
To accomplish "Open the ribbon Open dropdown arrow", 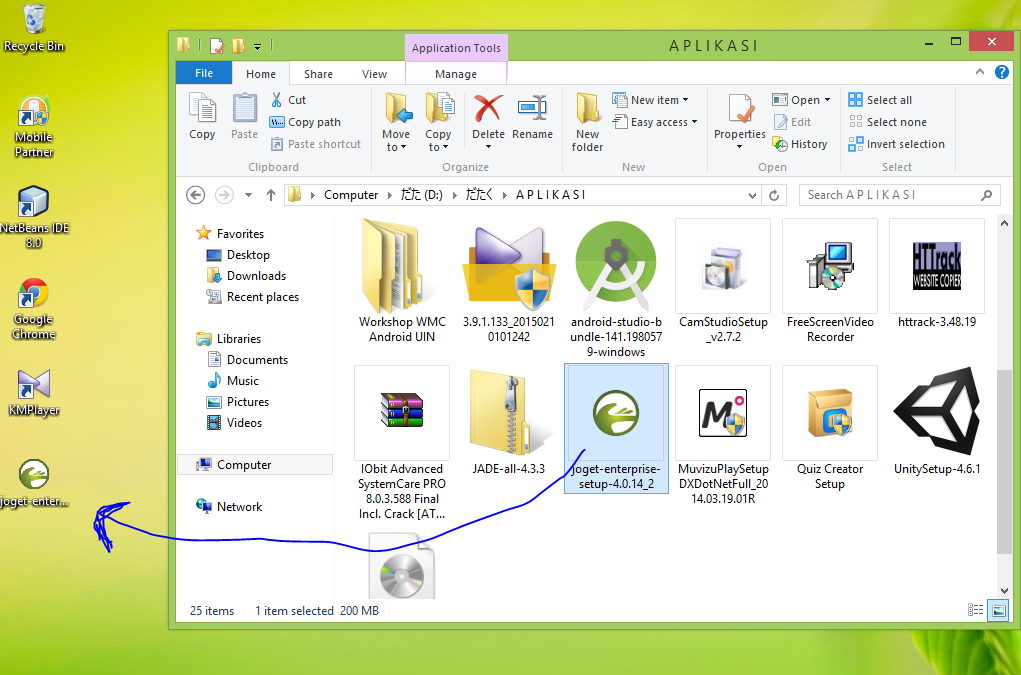I will point(828,100).
